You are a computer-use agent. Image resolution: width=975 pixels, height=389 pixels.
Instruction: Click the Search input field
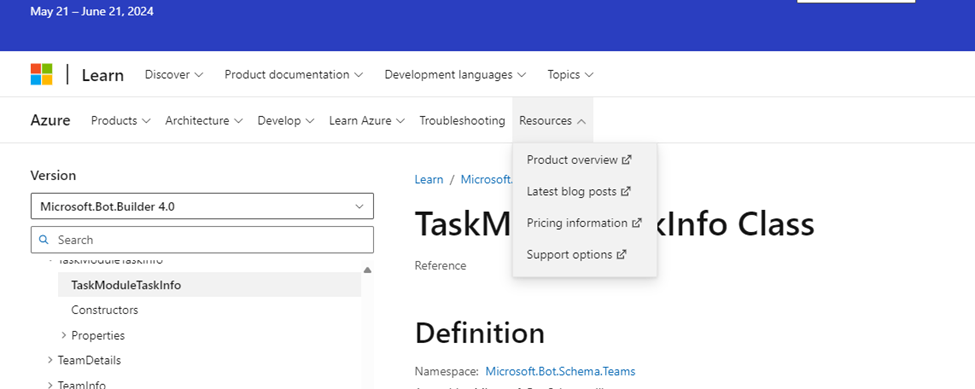click(x=202, y=239)
